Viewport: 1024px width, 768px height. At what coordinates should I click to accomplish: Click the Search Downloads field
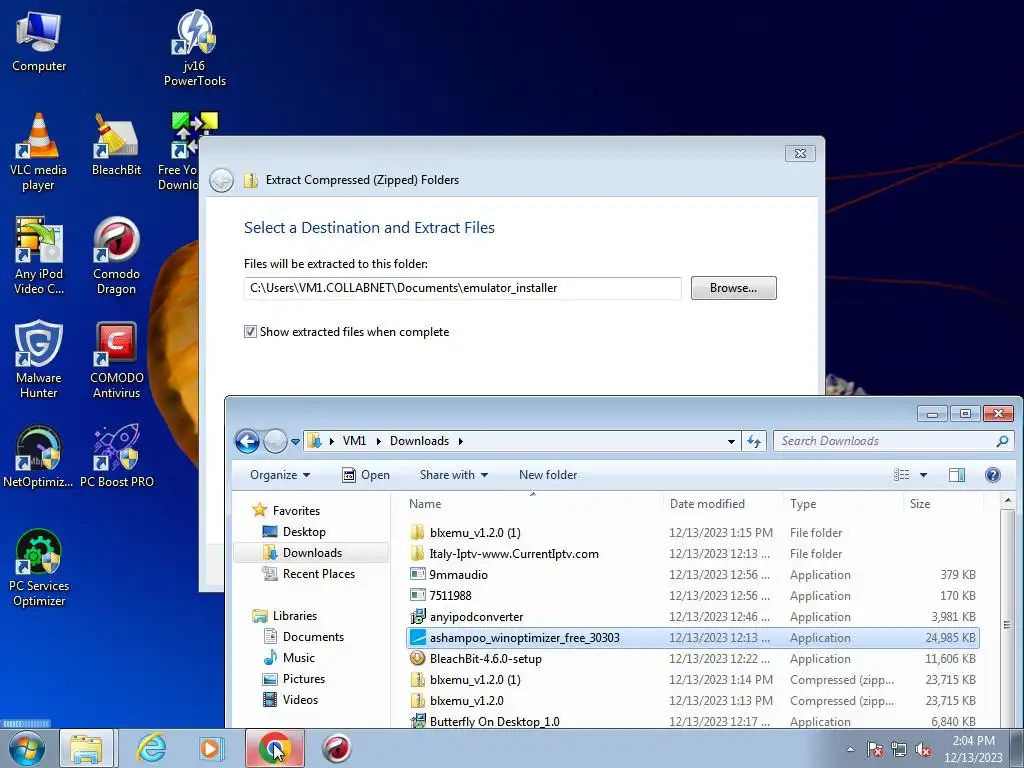884,441
